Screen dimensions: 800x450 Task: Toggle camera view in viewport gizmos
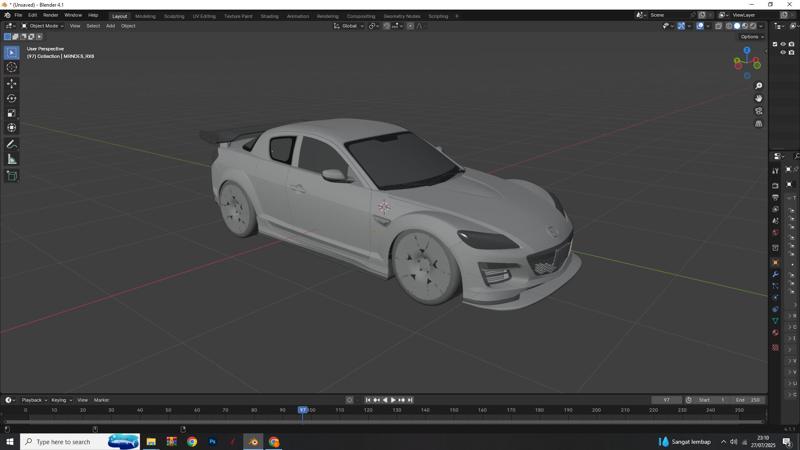click(759, 111)
